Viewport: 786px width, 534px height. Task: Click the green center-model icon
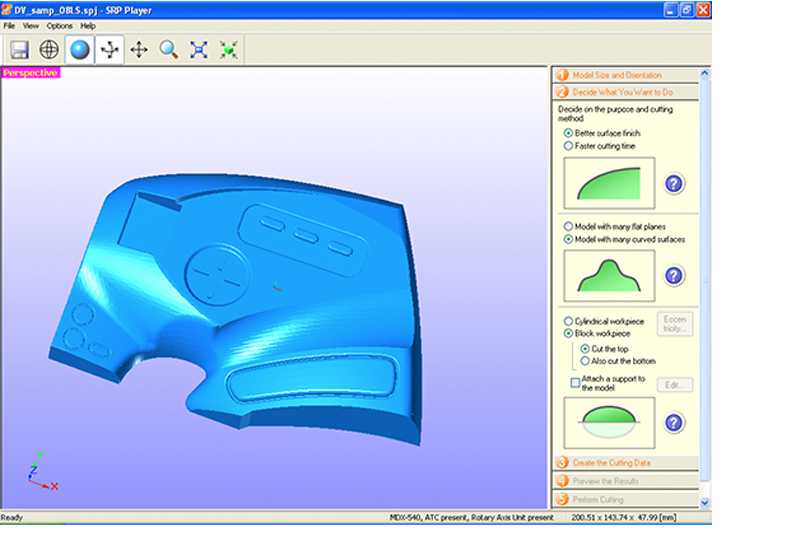coord(229,49)
